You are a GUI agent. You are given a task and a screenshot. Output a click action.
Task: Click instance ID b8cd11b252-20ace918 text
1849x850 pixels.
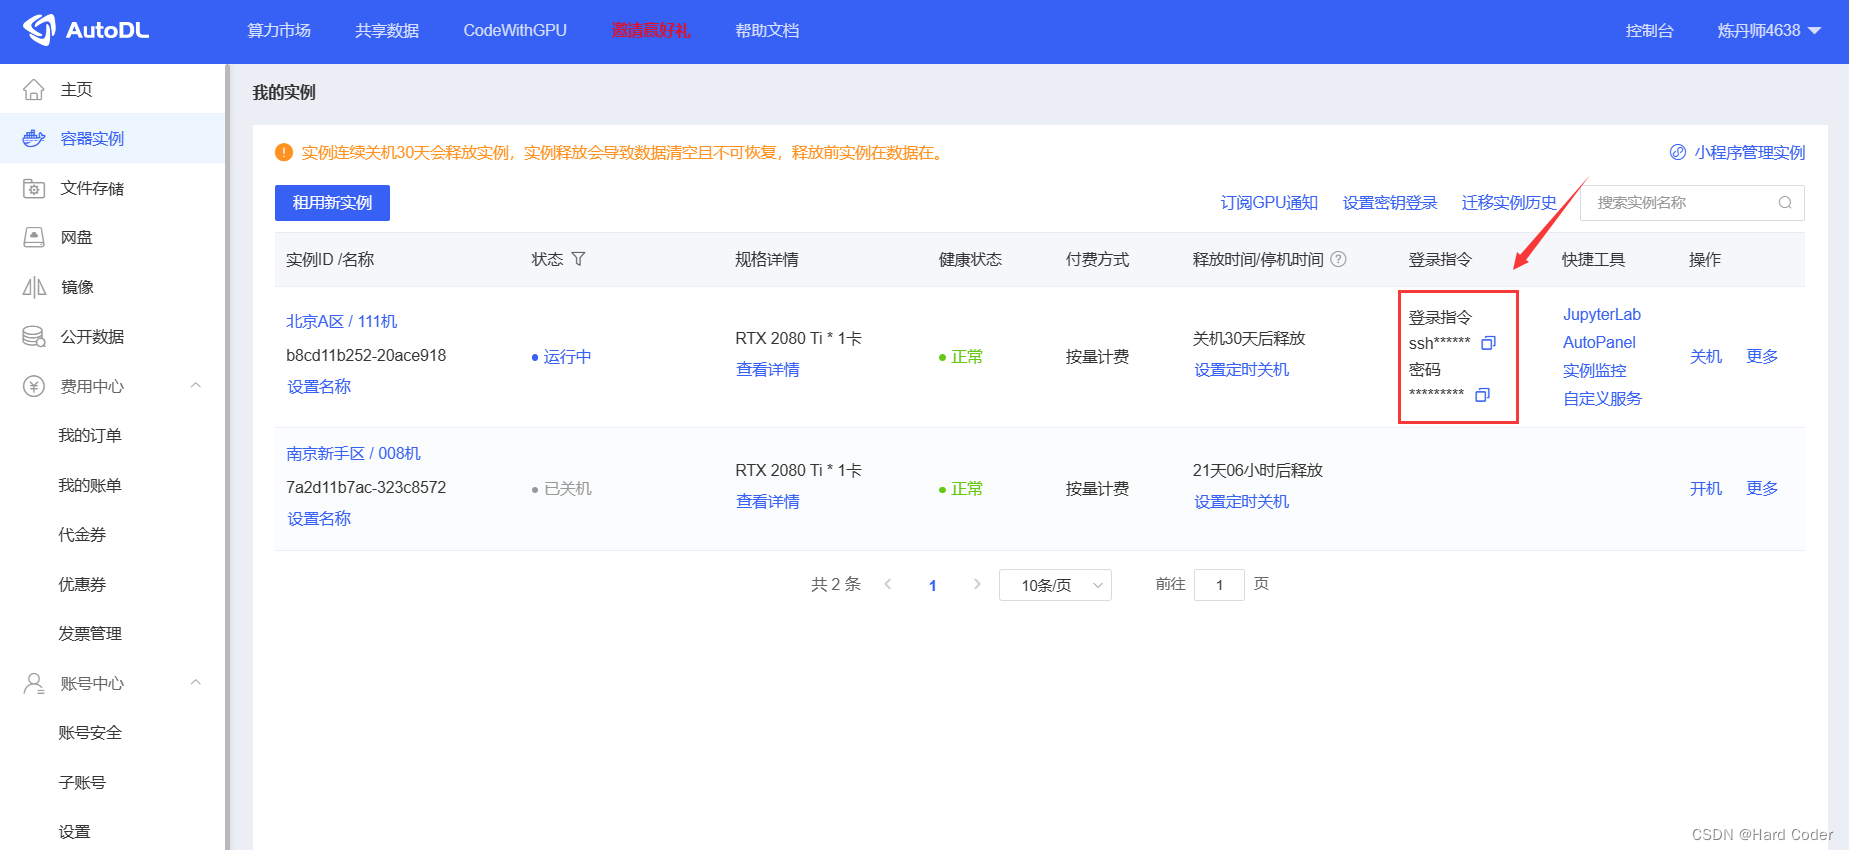tap(366, 355)
